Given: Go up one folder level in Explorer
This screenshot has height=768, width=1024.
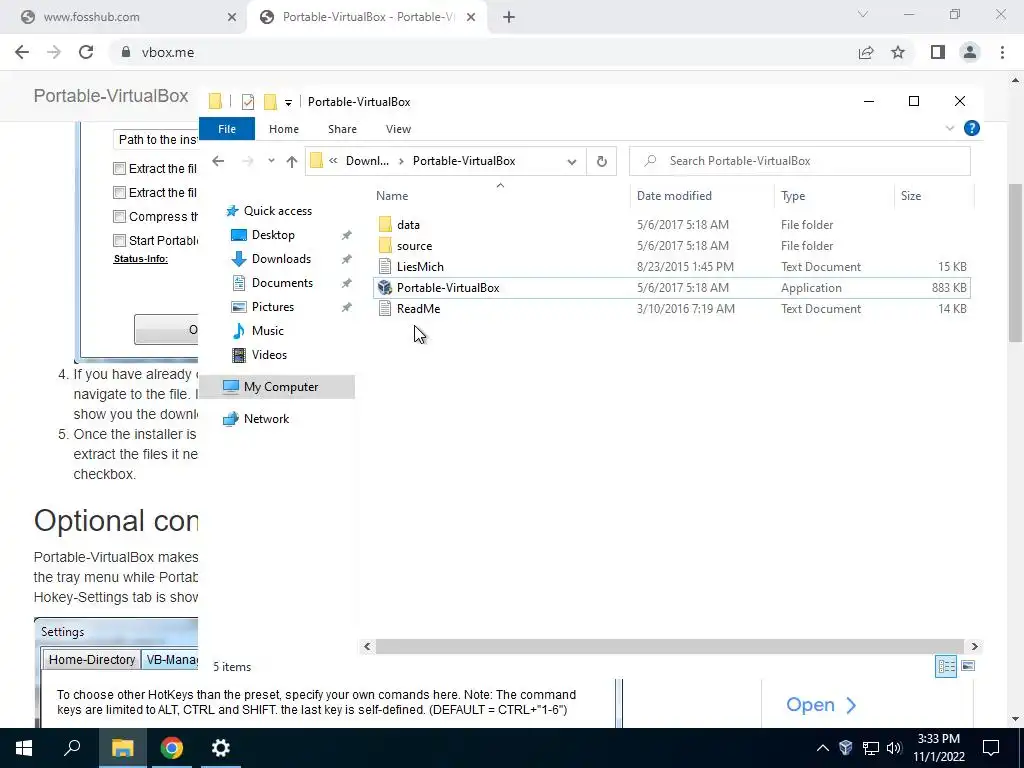Looking at the screenshot, I should point(291,161).
